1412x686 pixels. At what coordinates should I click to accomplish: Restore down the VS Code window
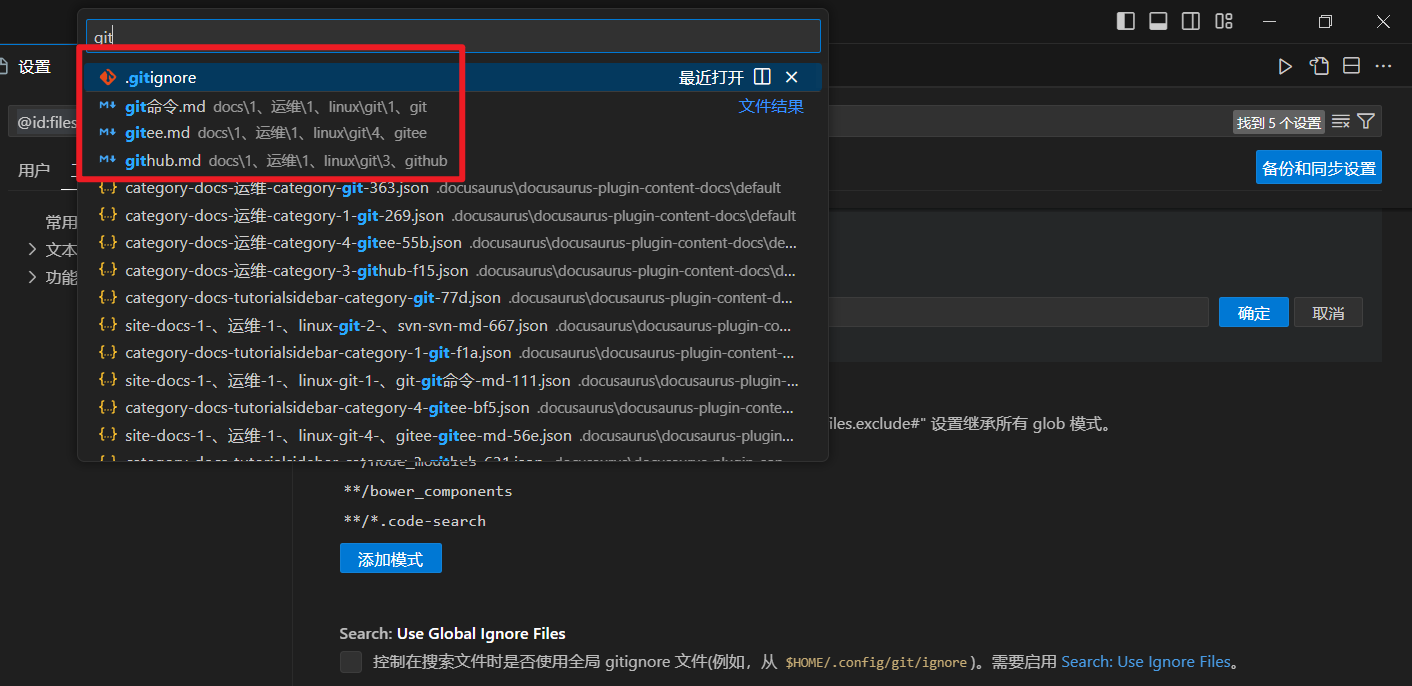1326,21
